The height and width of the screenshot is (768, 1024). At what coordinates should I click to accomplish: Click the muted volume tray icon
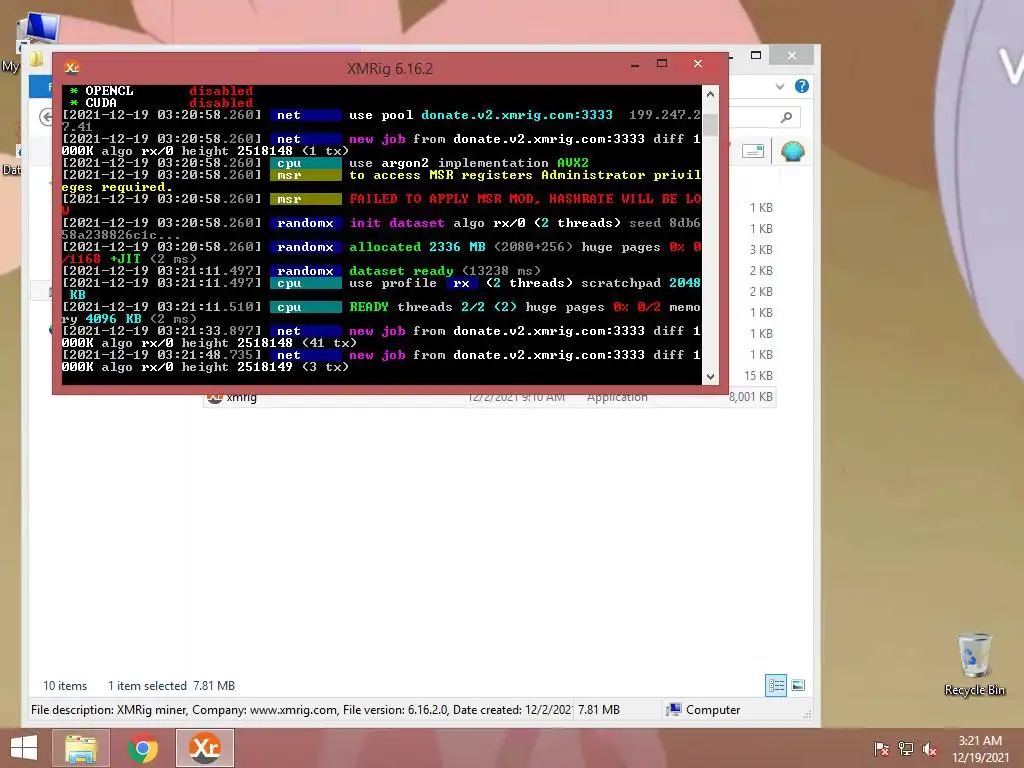930,749
